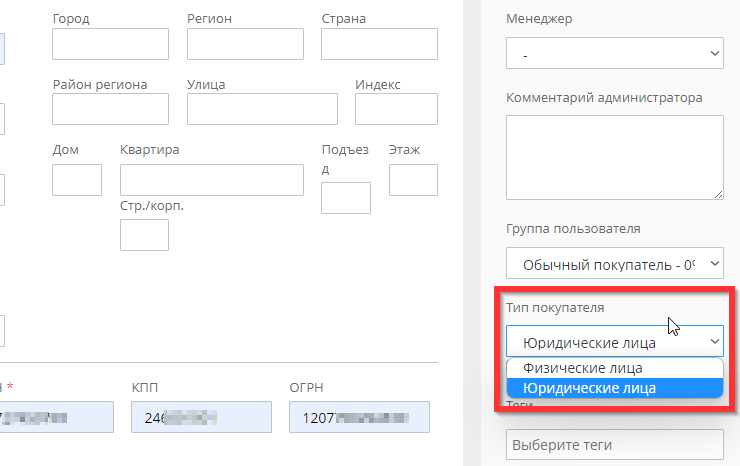740x466 pixels.
Task: Click the Квартира input field
Action: pyautogui.click(x=211, y=180)
